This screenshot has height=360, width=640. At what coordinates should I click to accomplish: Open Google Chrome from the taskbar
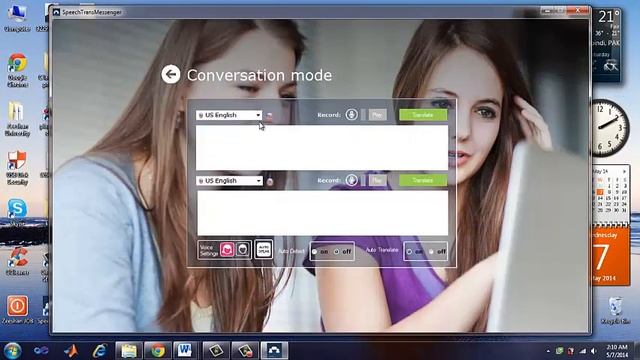[157, 351]
